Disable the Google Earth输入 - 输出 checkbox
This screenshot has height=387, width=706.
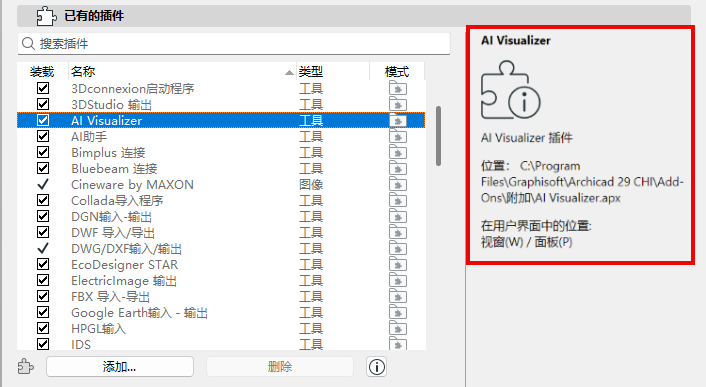tap(43, 312)
